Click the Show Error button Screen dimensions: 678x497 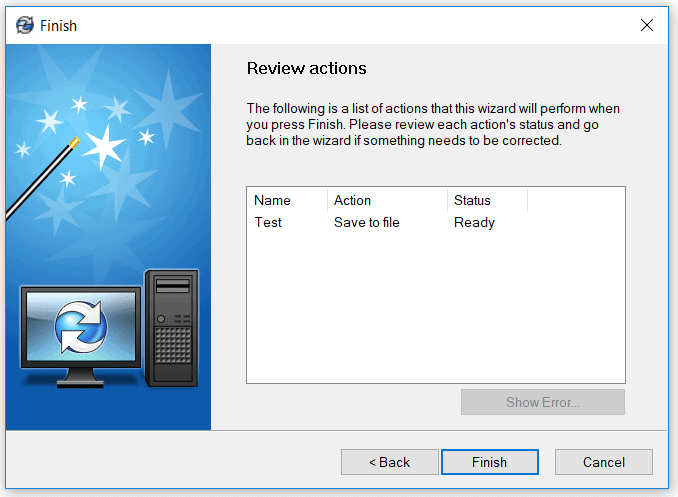(543, 402)
